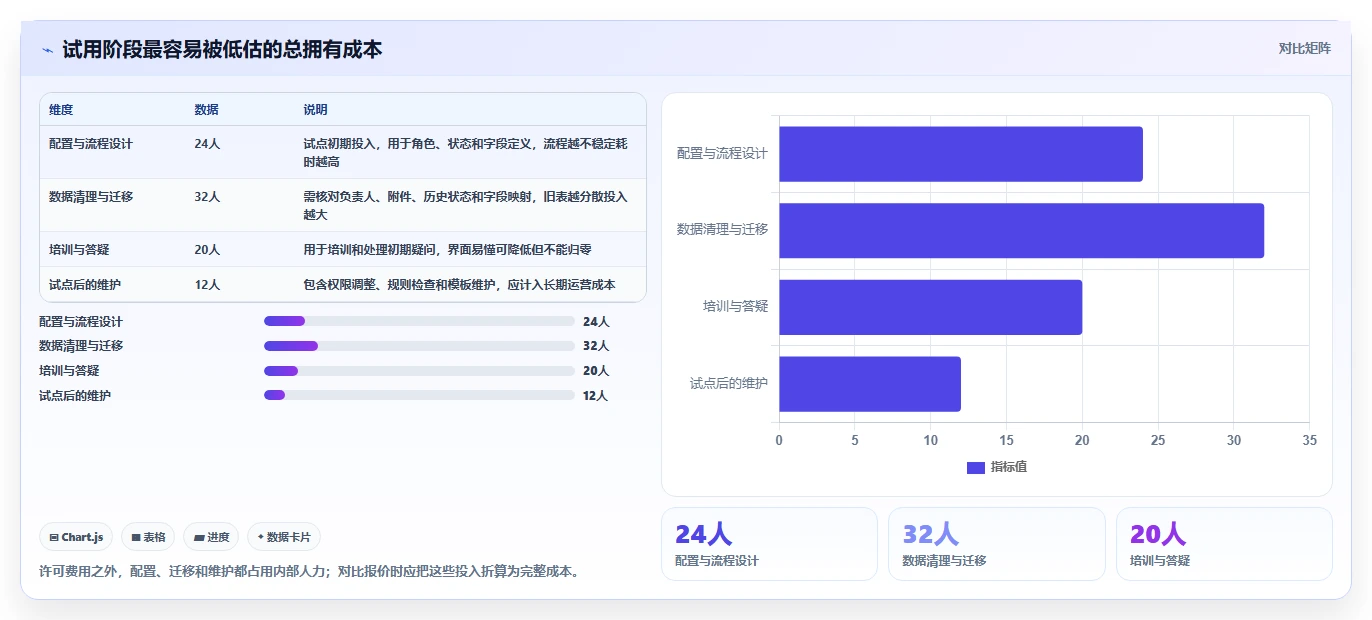Click the title 试用阶段最容易被低估的总拥有成本

point(222,49)
